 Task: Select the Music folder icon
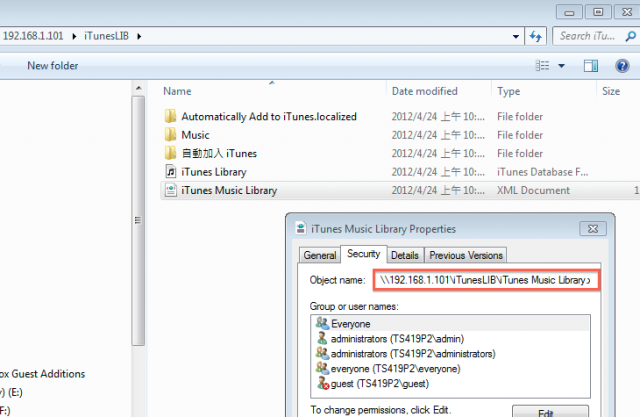170,135
